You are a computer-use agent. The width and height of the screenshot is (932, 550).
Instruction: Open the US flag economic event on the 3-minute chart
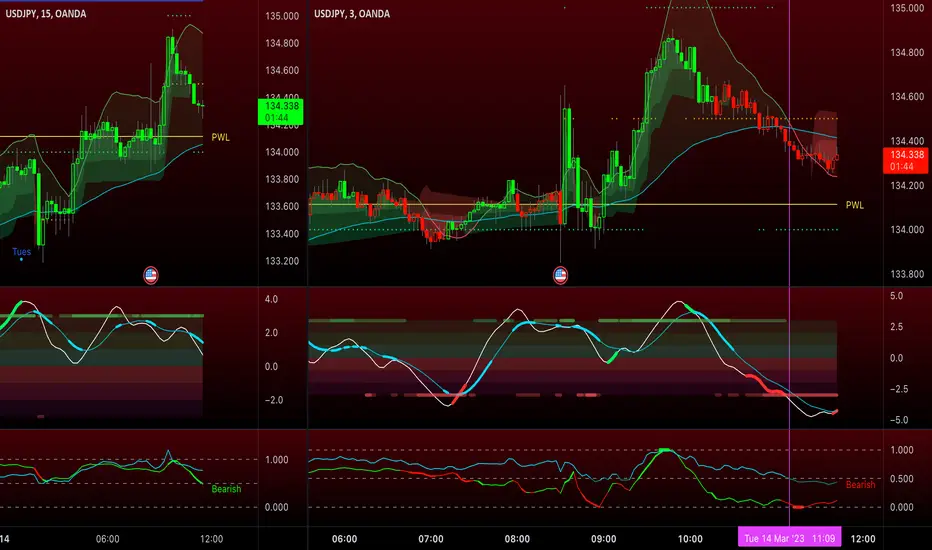[x=560, y=275]
